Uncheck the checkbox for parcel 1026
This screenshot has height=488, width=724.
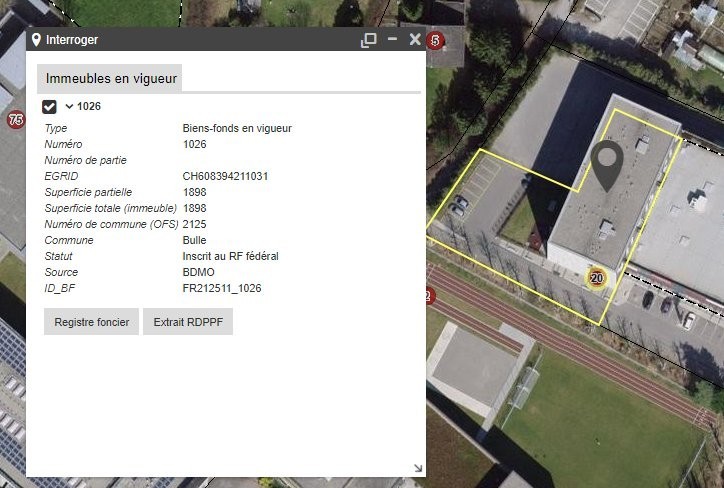tap(49, 107)
